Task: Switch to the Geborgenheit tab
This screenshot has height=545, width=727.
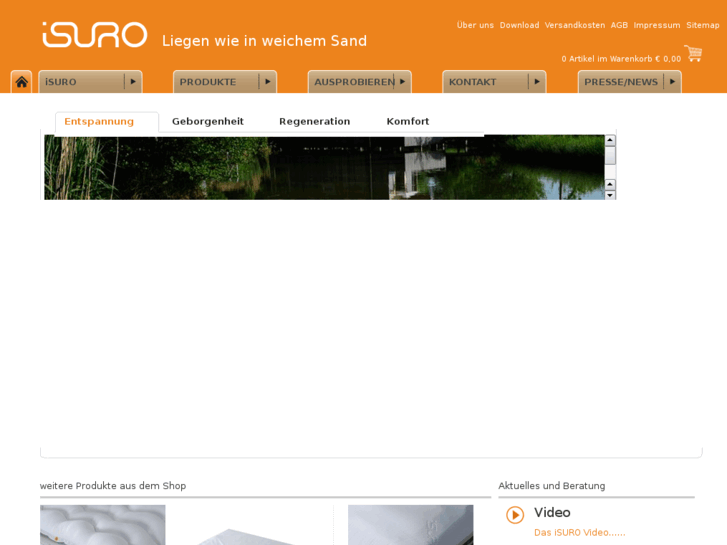Action: 208,122
